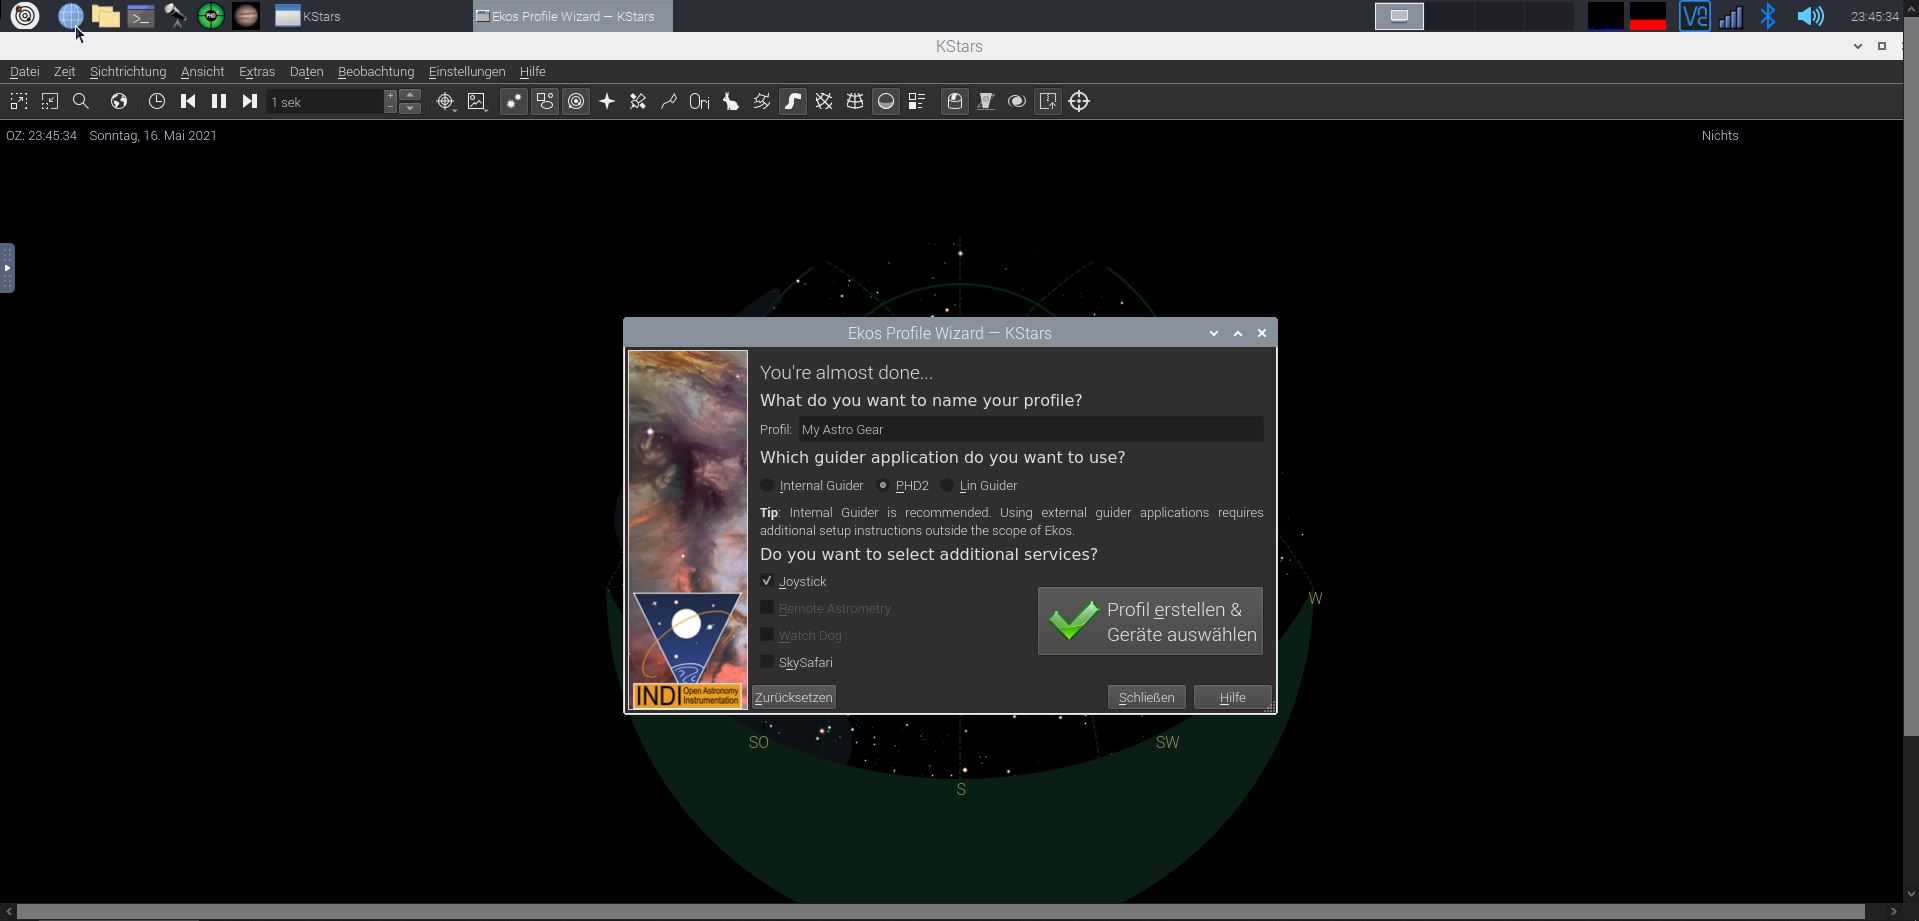Click the KStars window title chevron button
The height and width of the screenshot is (921, 1919).
(x=1858, y=46)
